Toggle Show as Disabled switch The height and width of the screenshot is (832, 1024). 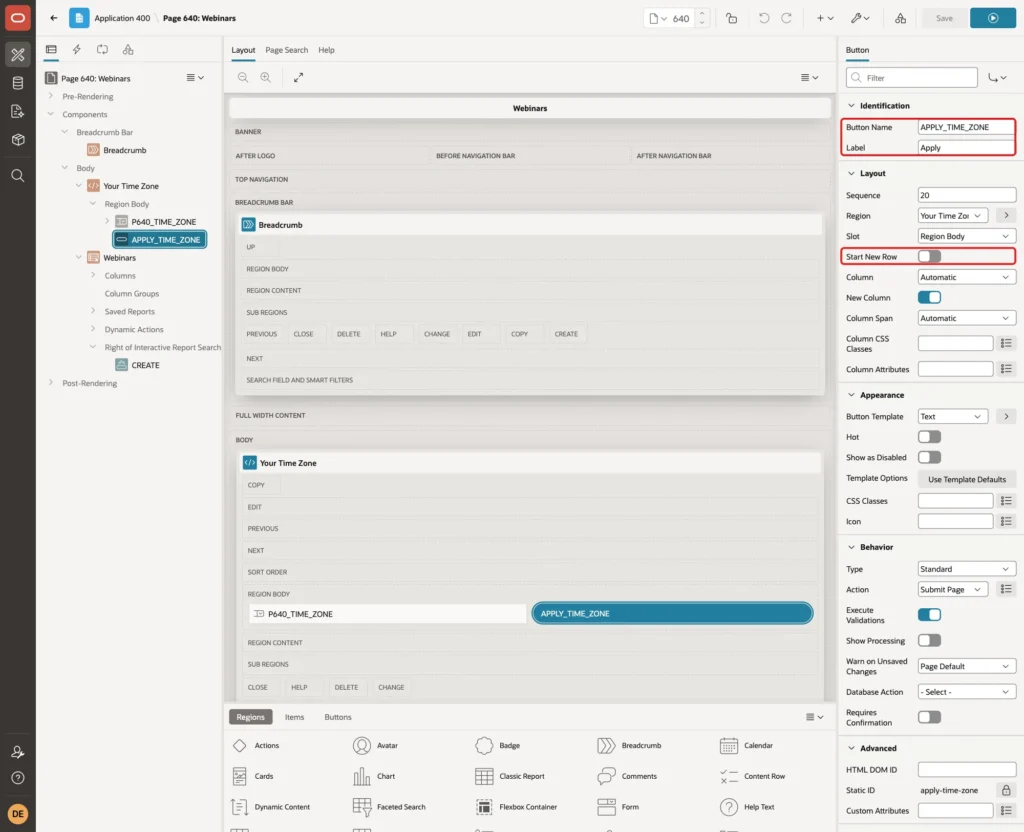[x=929, y=457]
